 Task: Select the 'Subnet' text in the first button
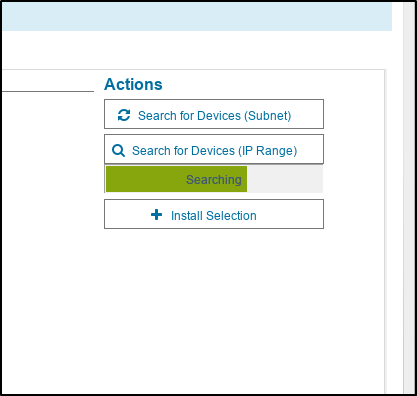(268, 116)
